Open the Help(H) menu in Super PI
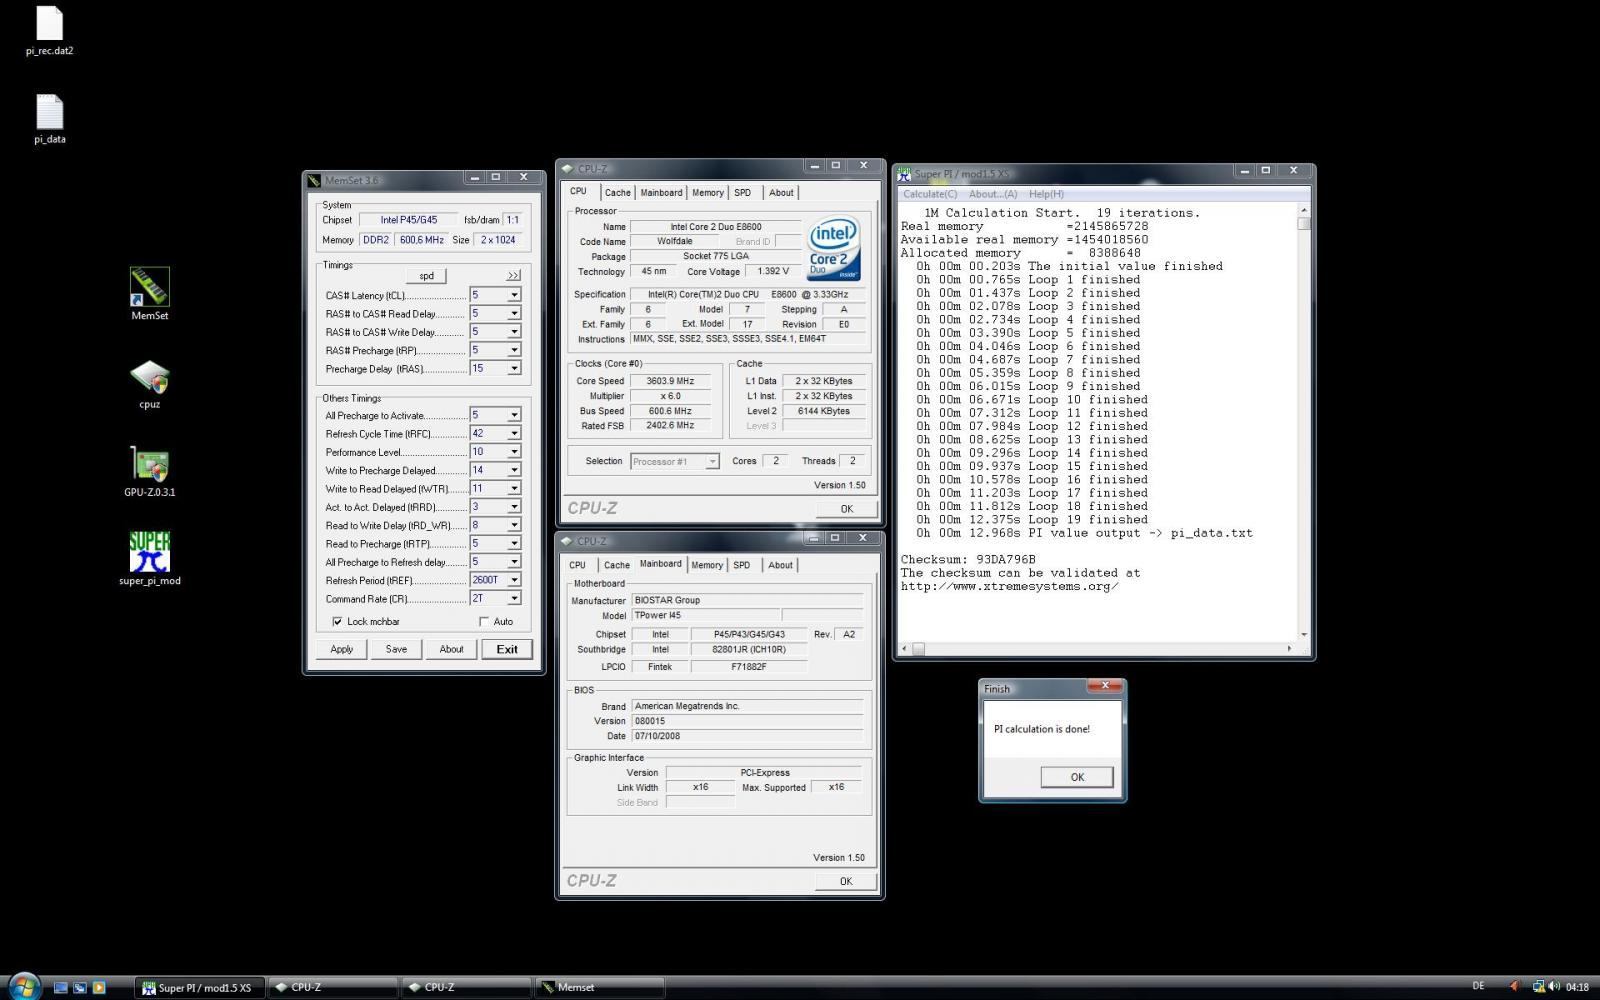This screenshot has height=1000, width=1600. point(1046,194)
